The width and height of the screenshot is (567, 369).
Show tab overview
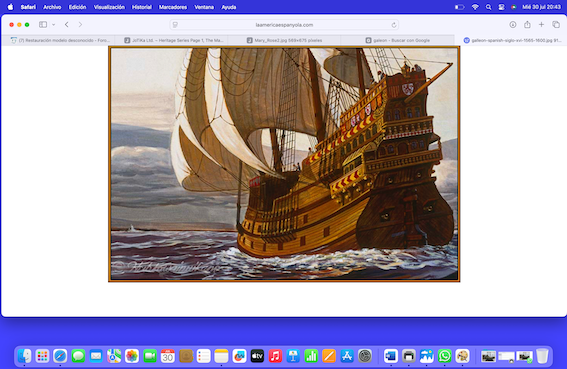[556, 25]
